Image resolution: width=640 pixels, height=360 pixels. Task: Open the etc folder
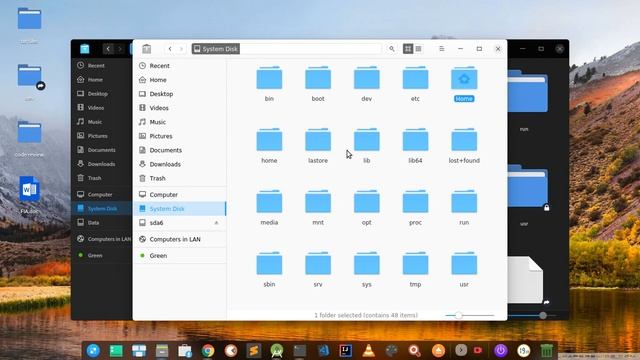(x=415, y=78)
